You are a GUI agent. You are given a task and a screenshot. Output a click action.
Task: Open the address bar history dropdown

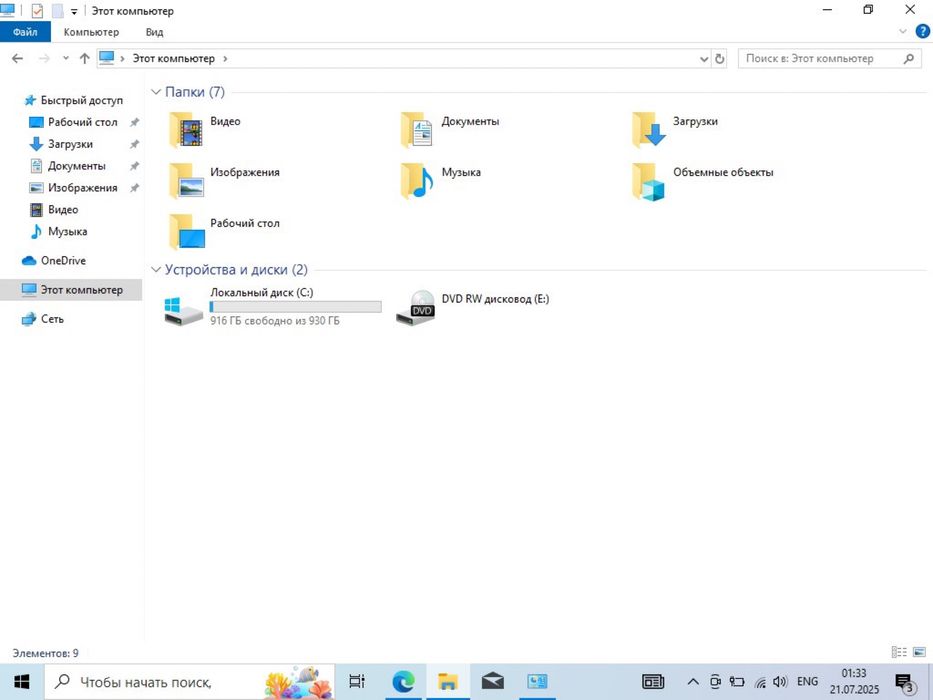[704, 59]
